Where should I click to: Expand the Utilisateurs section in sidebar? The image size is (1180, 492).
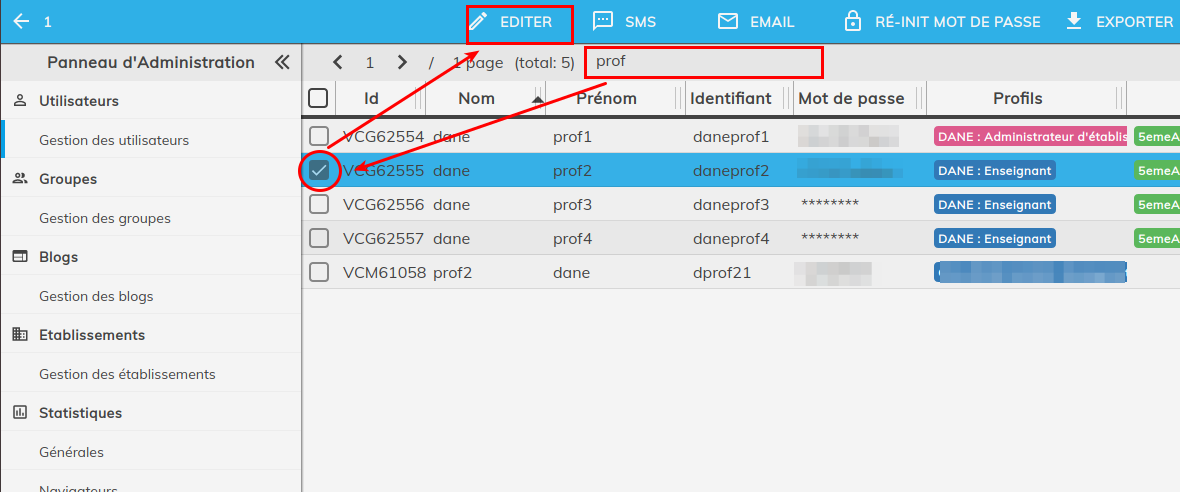79,101
